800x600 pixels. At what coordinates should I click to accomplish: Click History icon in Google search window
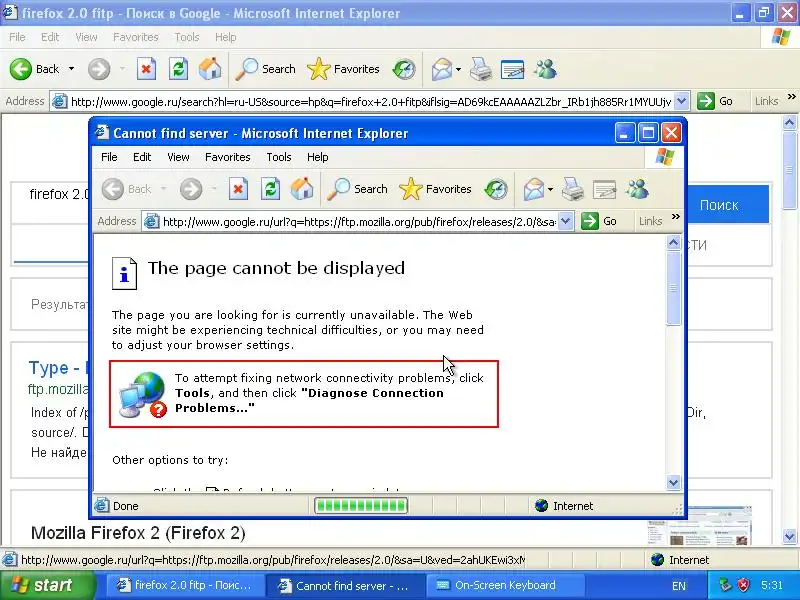point(404,69)
